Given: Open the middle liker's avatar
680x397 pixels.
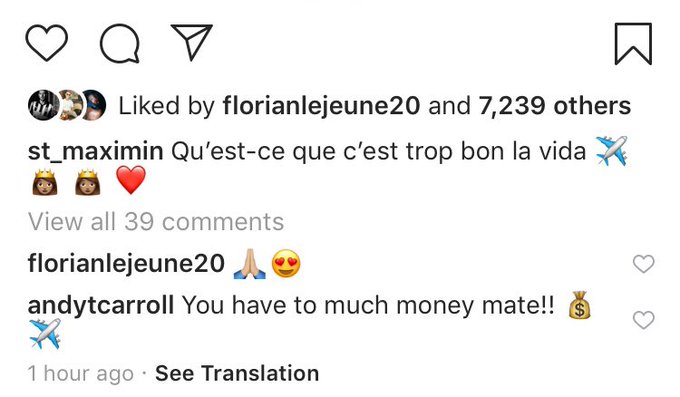Looking at the screenshot, I should point(69,105).
